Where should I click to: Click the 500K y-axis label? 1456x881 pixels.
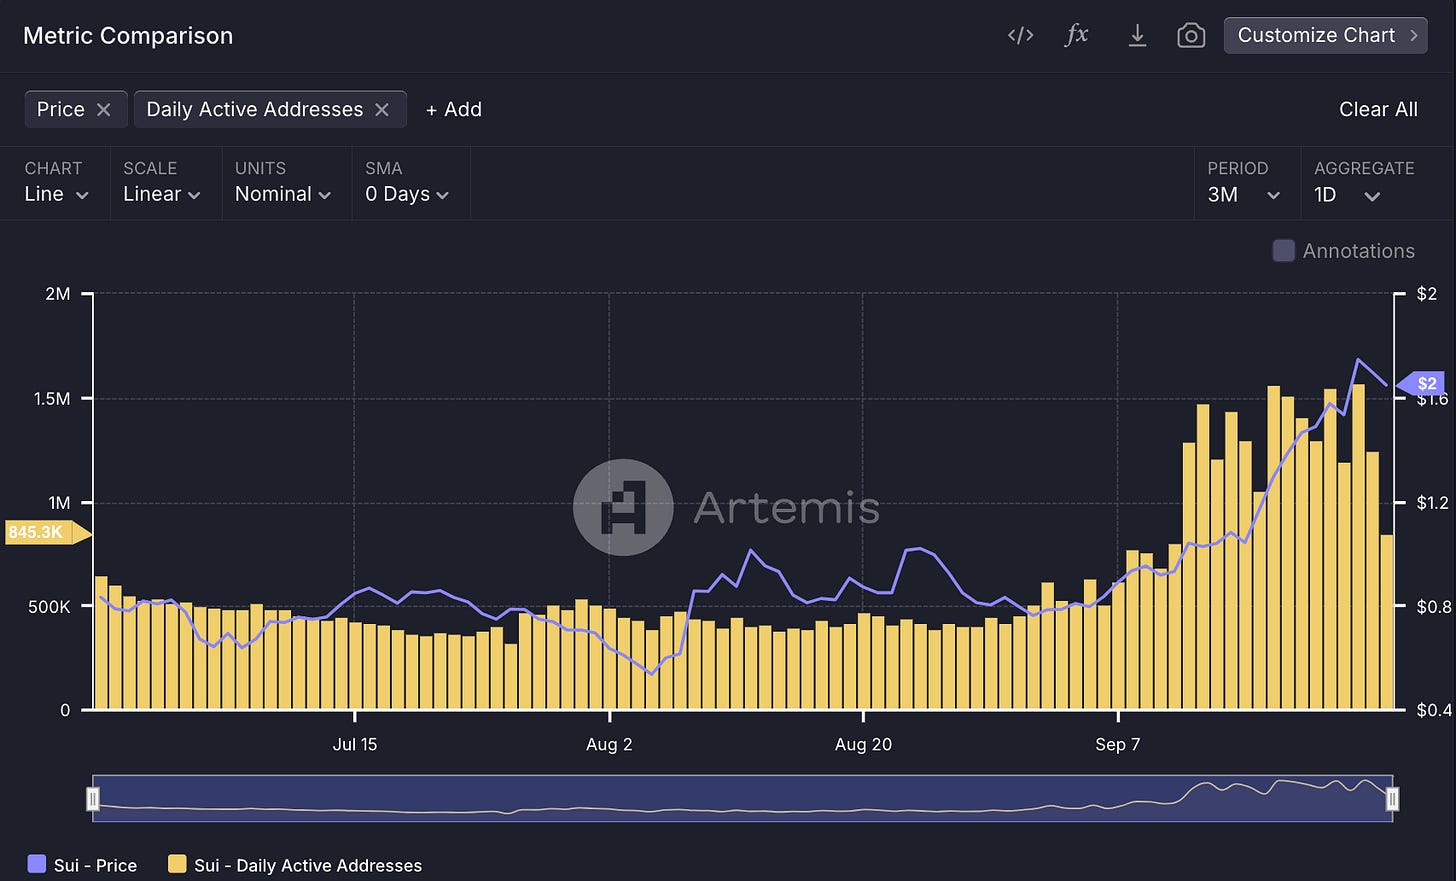click(49, 606)
